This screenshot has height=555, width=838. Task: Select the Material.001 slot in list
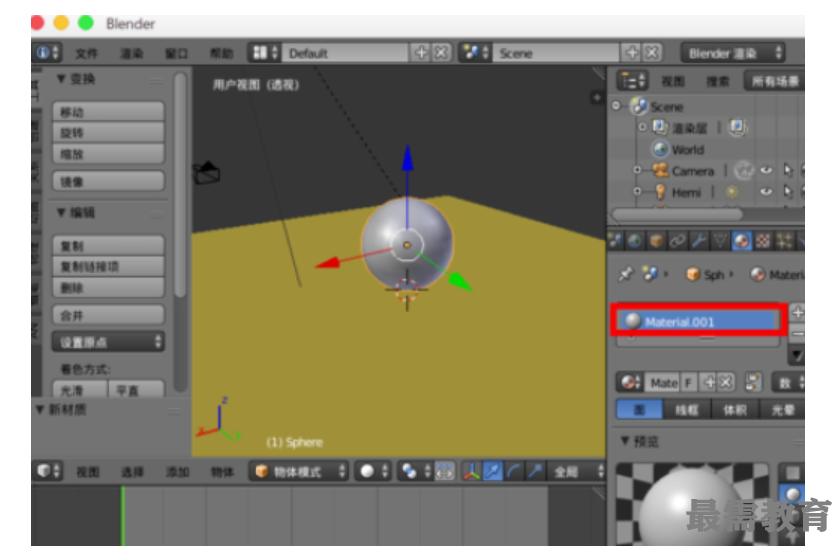pos(700,322)
